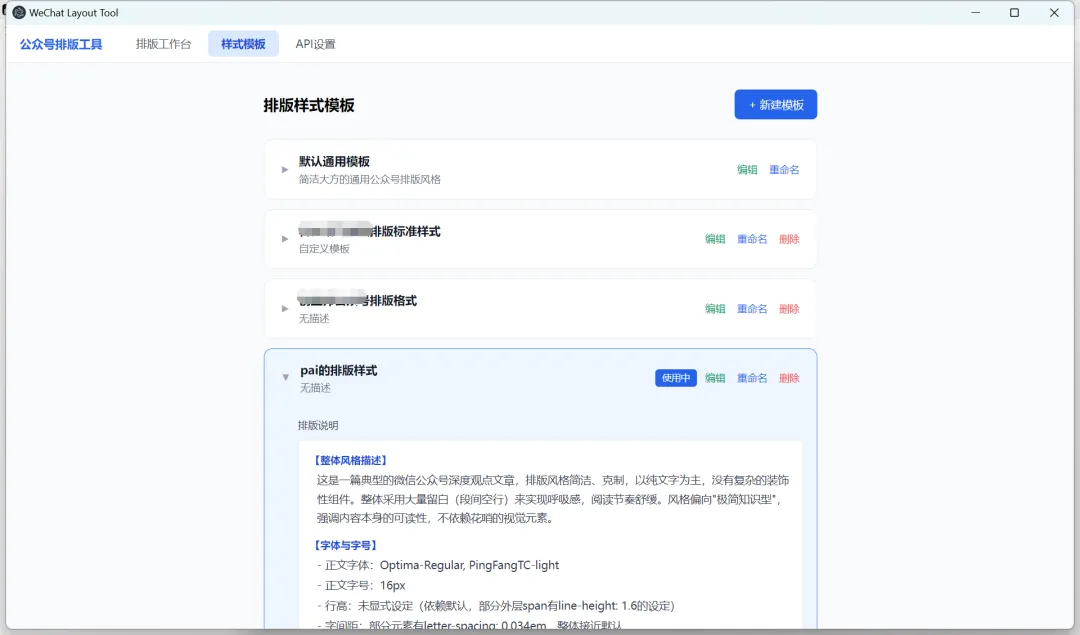The width and height of the screenshot is (1080, 635).
Task: Expand the 排版标准样式 template card
Action: click(x=284, y=239)
